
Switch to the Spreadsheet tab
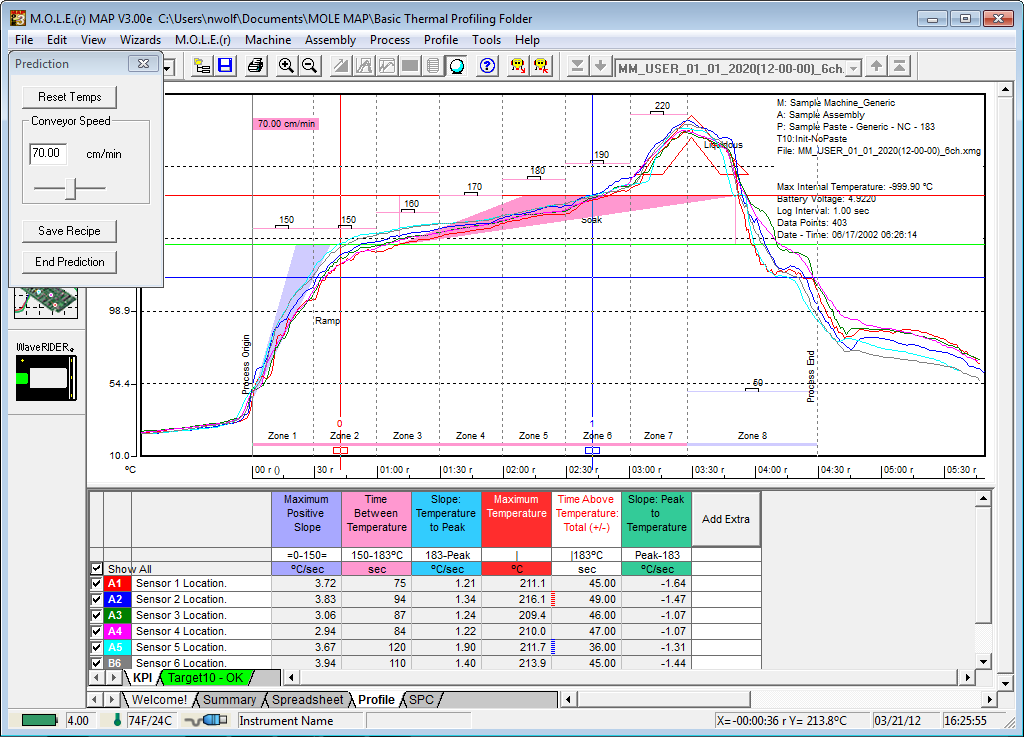coord(307,700)
